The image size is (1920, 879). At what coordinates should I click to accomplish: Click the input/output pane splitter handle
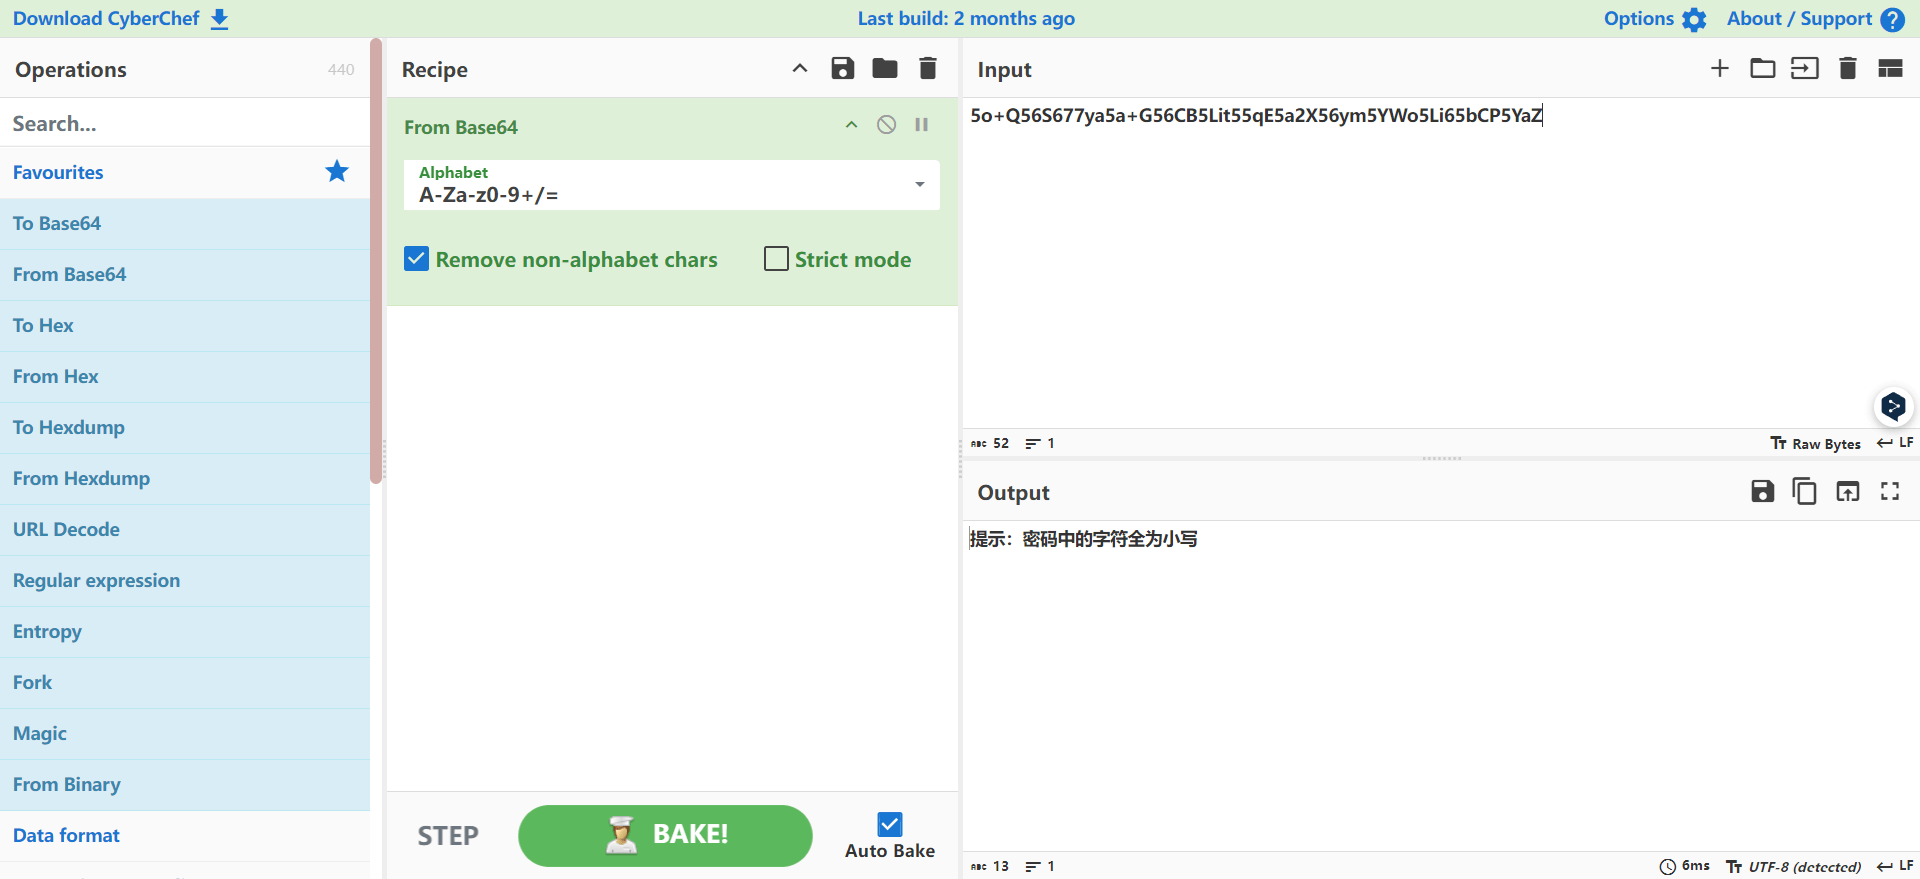click(x=1441, y=458)
